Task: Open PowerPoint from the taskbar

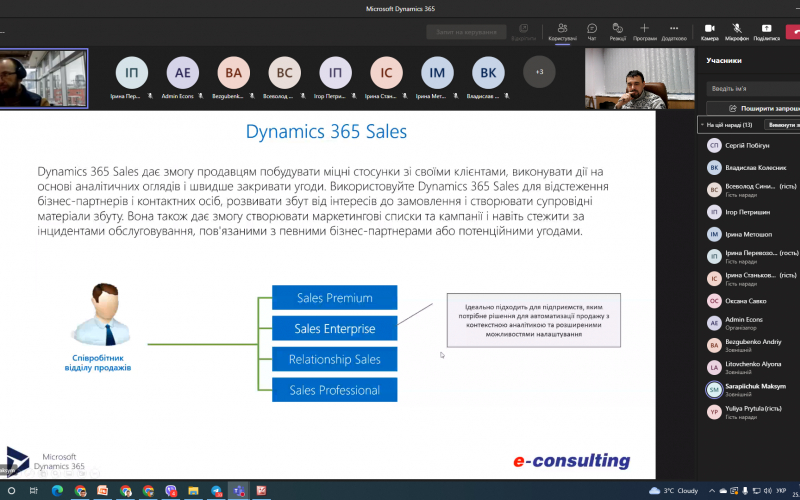Action: click(x=103, y=491)
